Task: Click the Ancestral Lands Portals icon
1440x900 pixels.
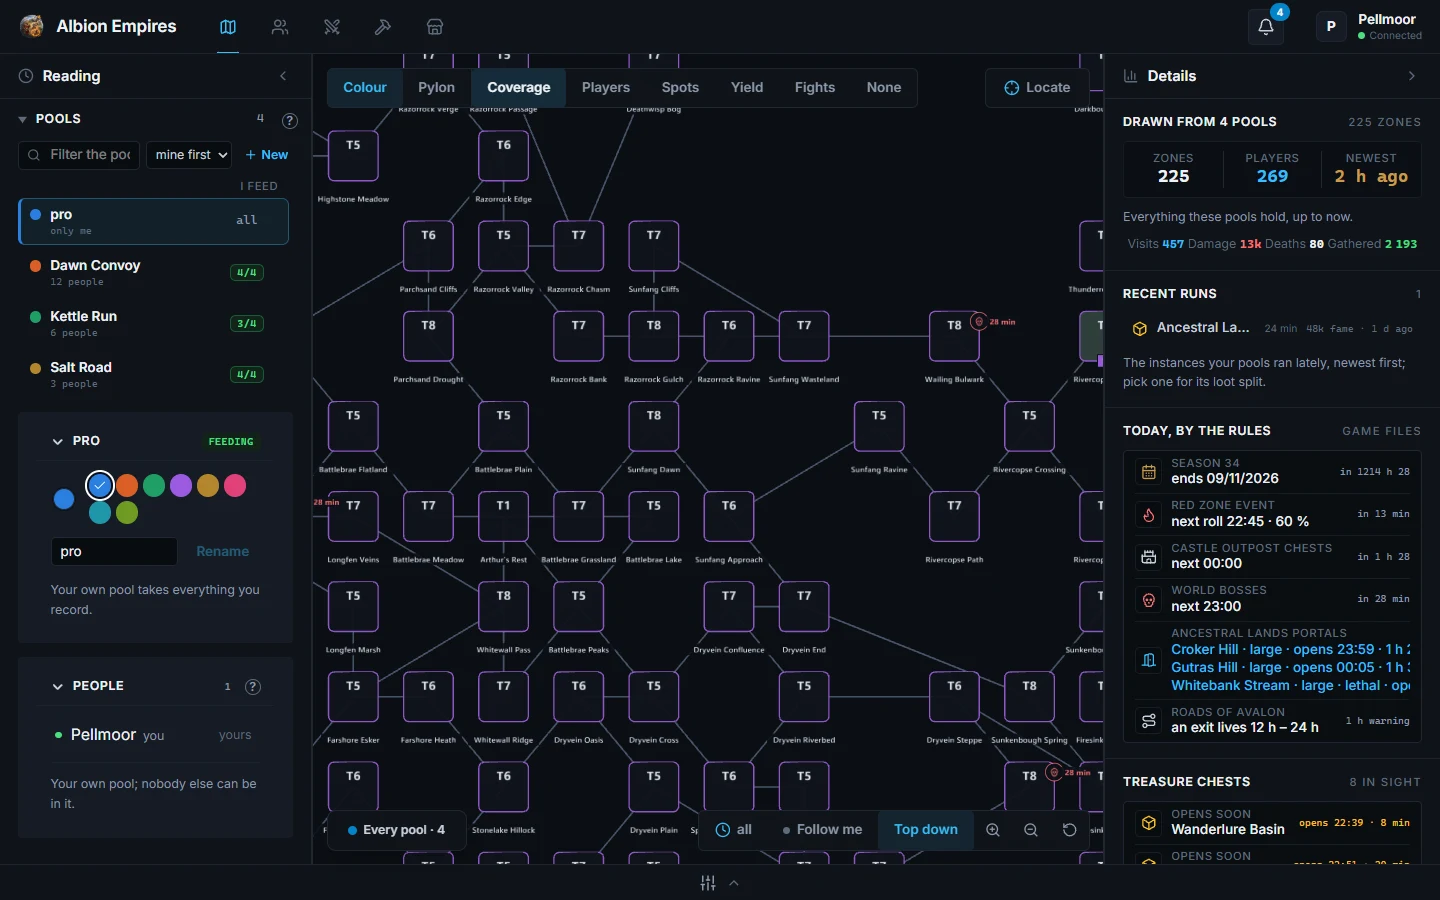Action: tap(1149, 659)
